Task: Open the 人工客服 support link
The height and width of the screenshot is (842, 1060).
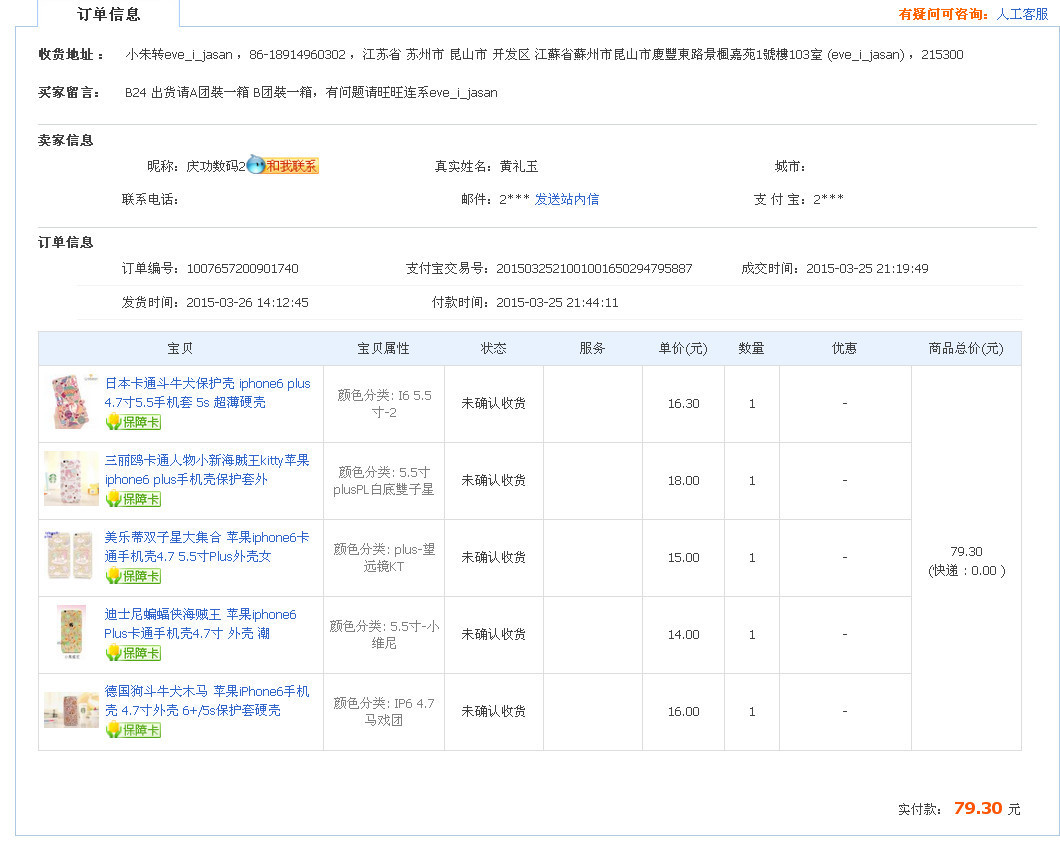Action: click(1022, 14)
